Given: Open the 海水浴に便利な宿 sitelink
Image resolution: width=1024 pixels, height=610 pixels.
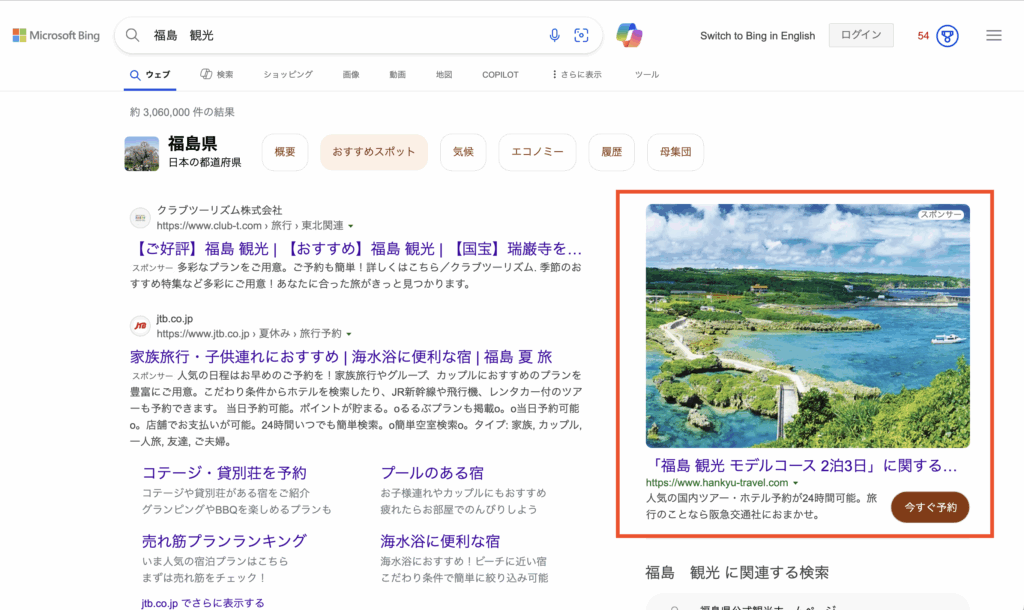Looking at the screenshot, I should (440, 541).
